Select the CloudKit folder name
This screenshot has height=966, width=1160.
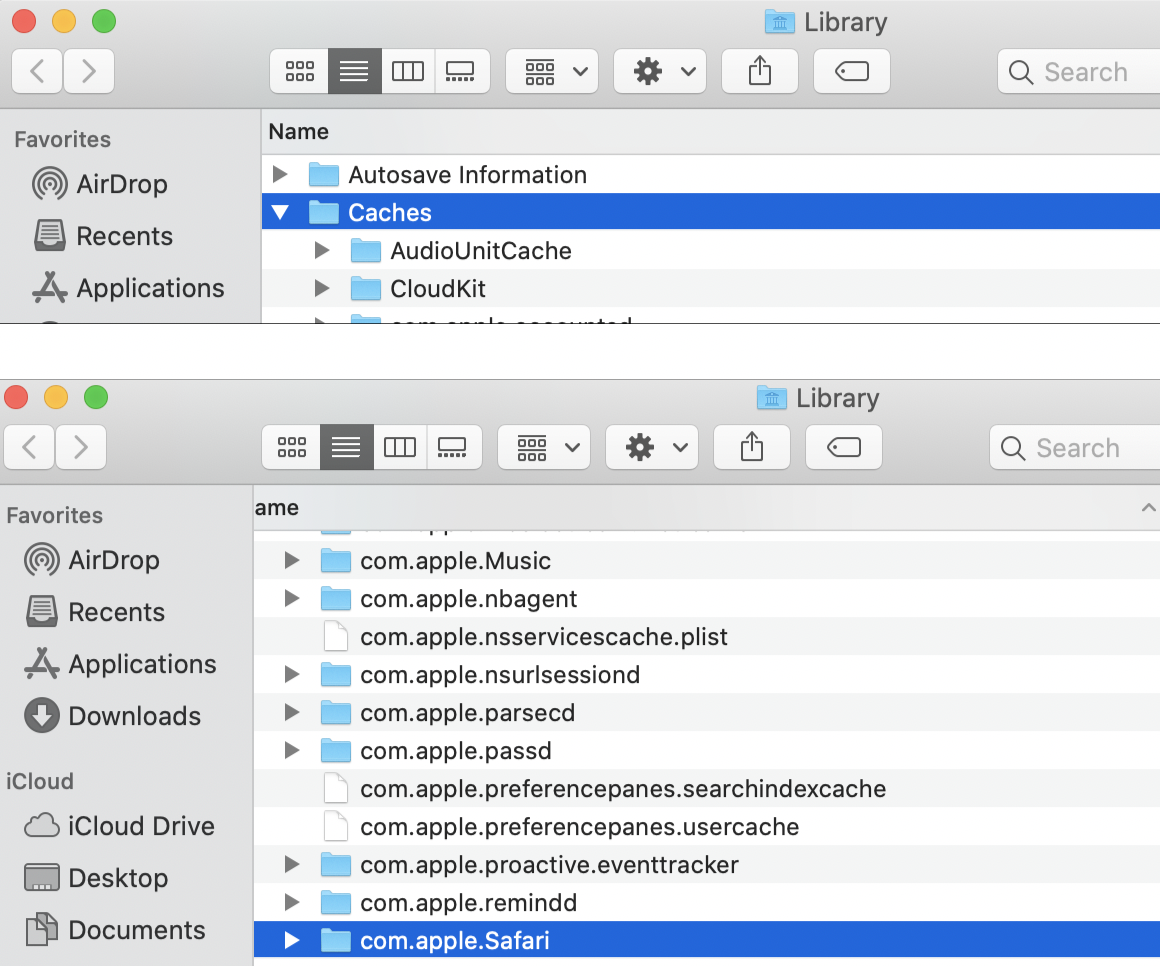point(438,288)
